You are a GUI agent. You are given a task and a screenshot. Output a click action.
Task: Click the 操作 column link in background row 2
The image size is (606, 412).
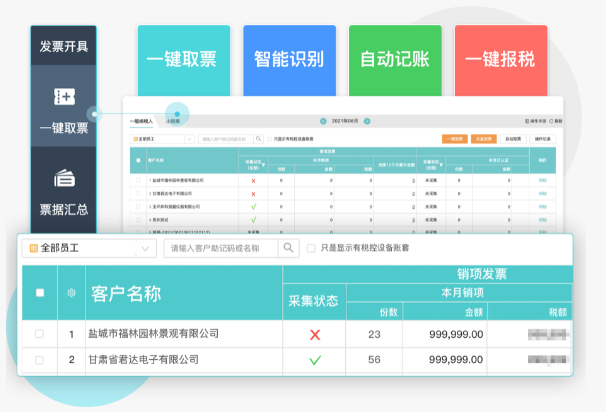543,194
